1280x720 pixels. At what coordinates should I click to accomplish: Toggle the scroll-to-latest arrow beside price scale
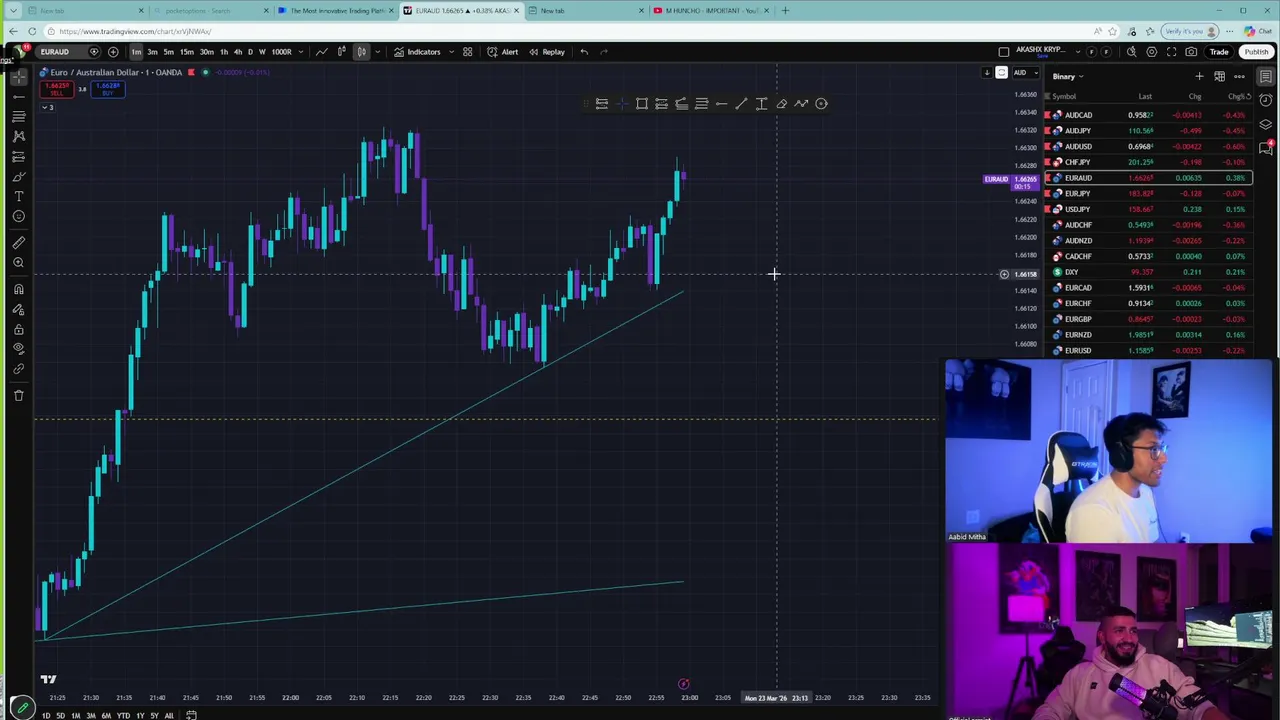coord(986,73)
